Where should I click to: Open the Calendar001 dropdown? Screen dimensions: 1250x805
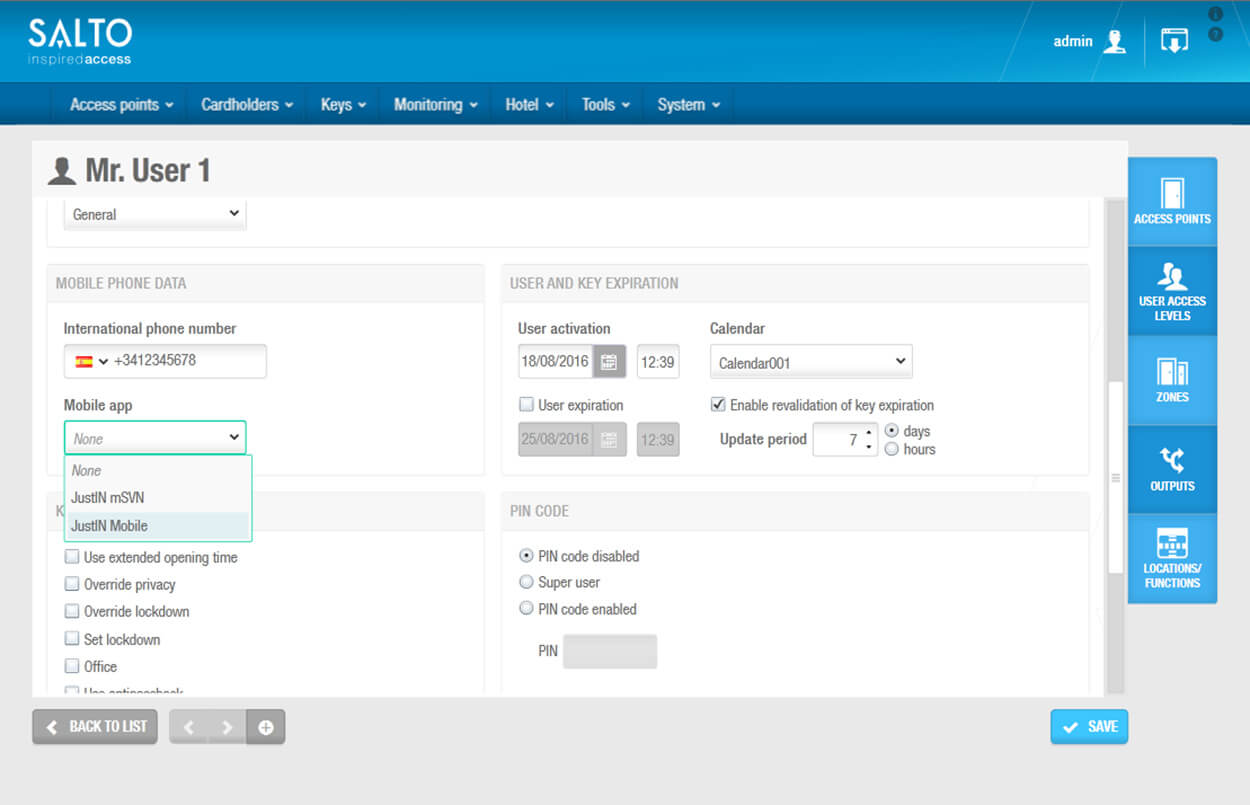click(x=811, y=362)
